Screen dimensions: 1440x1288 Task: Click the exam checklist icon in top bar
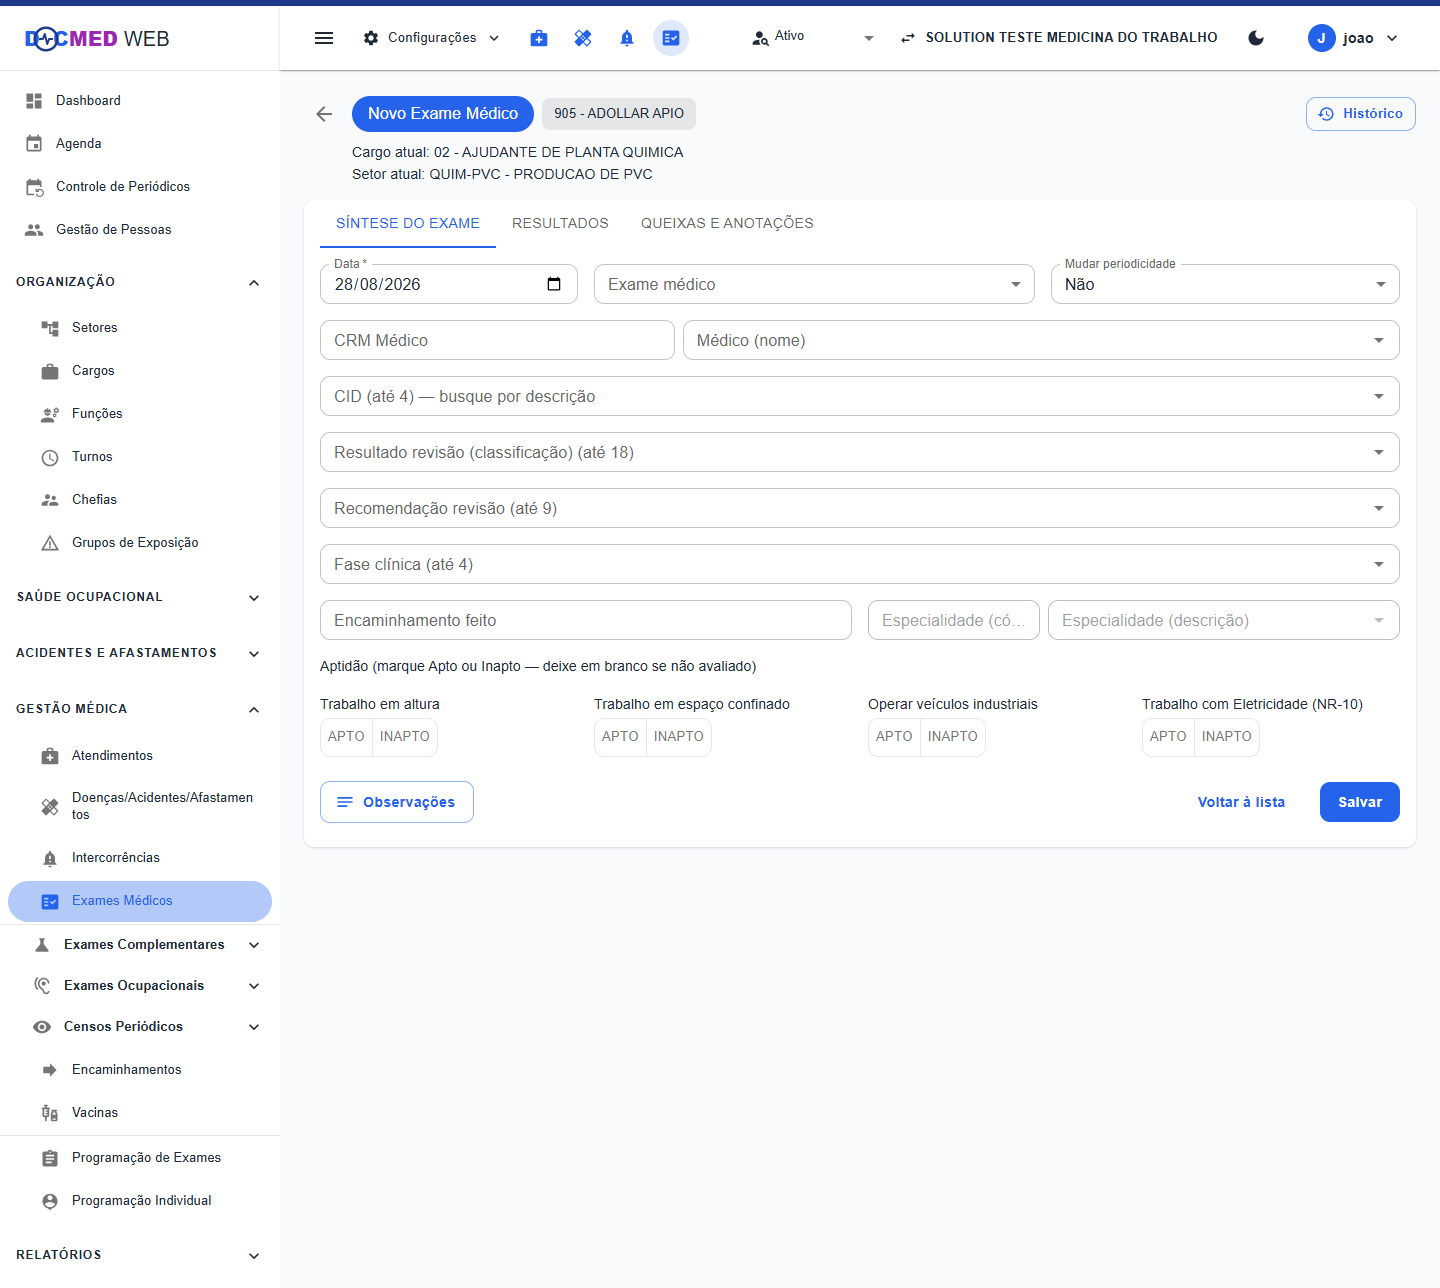[671, 38]
